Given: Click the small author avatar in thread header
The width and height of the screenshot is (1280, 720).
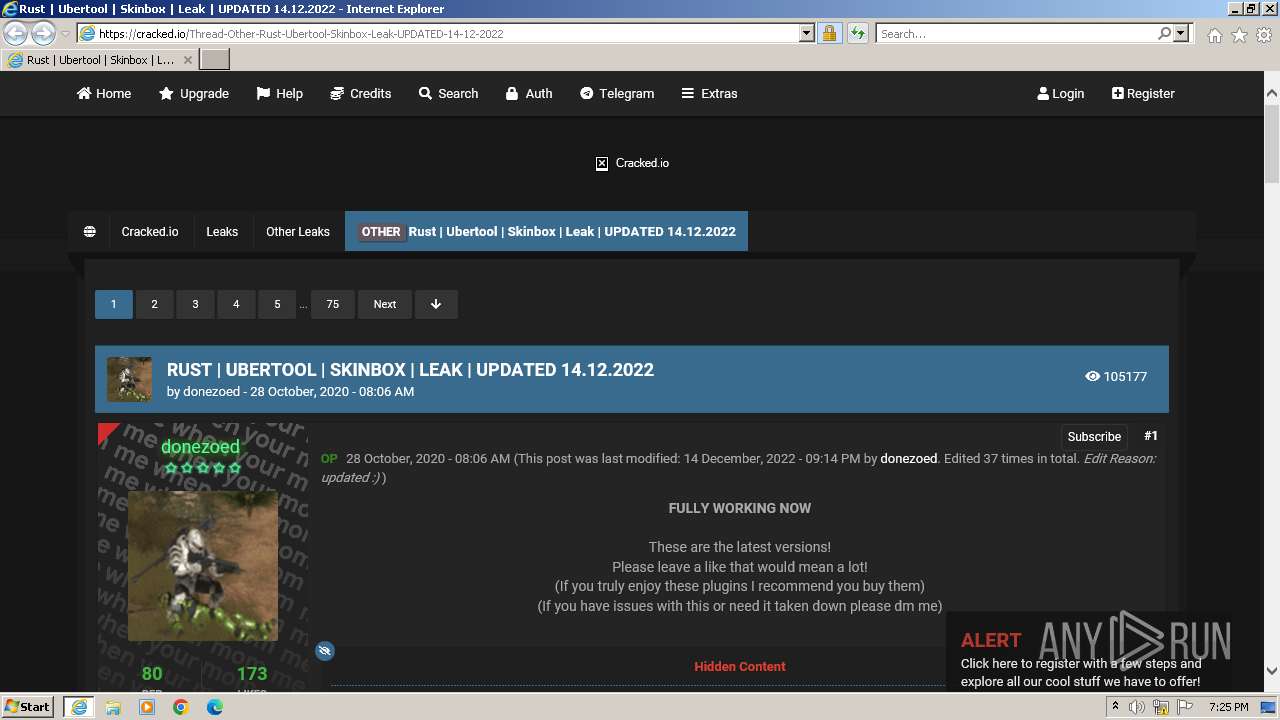Looking at the screenshot, I should point(129,379).
